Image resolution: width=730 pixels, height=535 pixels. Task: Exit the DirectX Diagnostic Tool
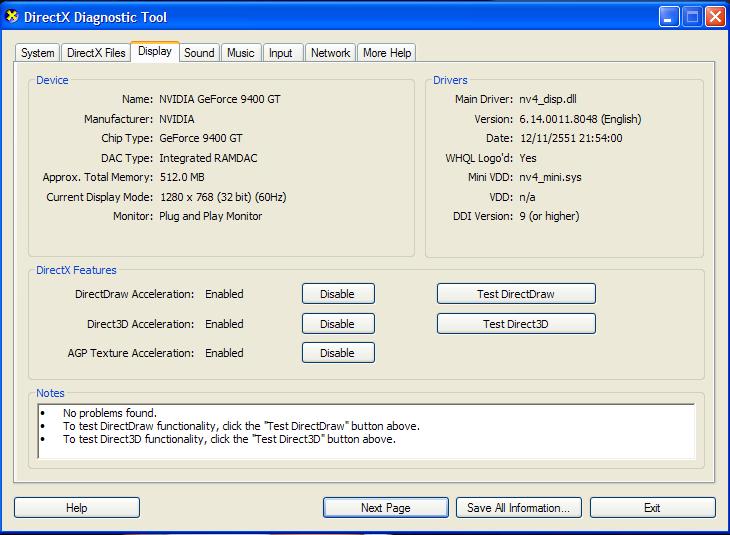pyautogui.click(x=652, y=508)
